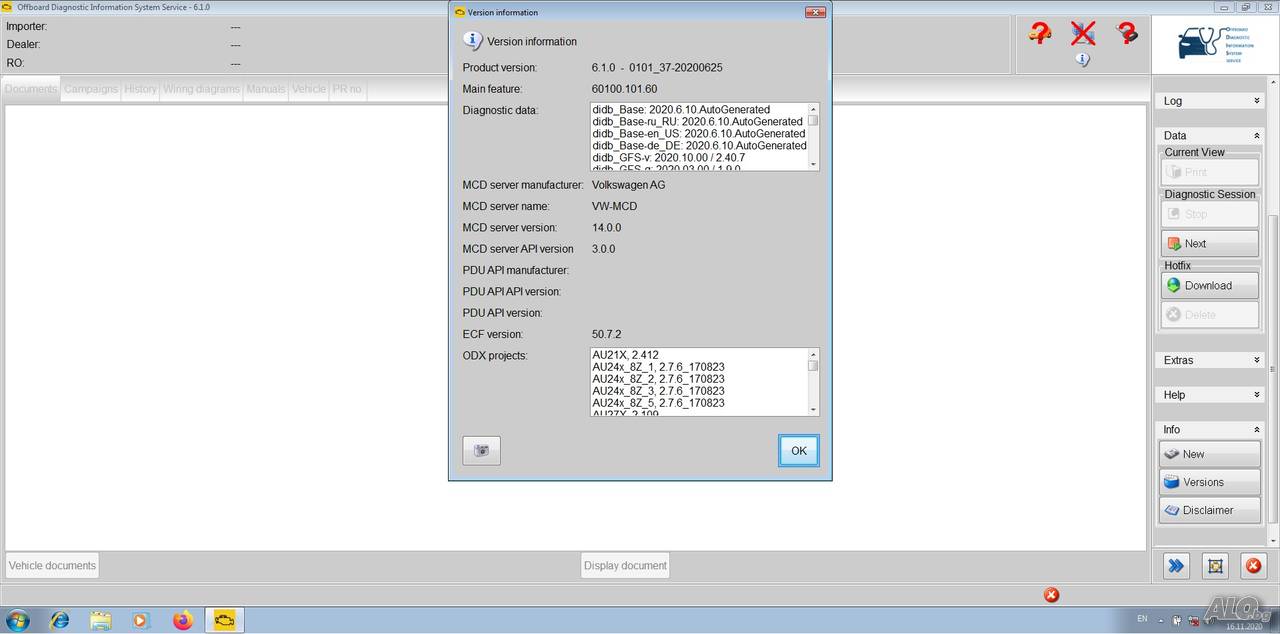Click the Hotfix Download button
Screen dimensions: 1280x634
click(1210, 285)
